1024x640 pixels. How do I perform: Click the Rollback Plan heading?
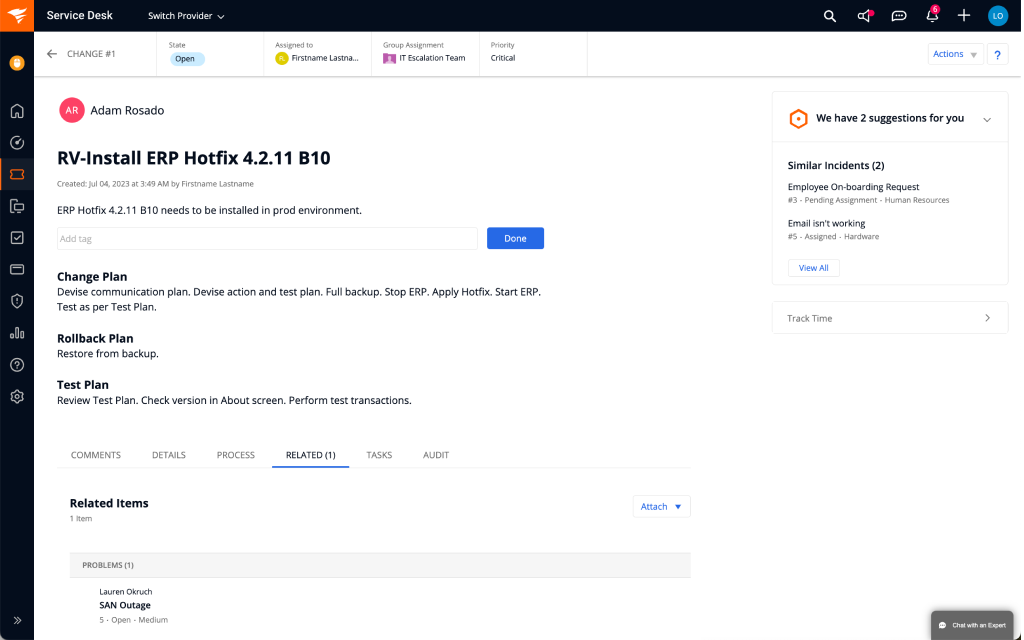(x=95, y=338)
